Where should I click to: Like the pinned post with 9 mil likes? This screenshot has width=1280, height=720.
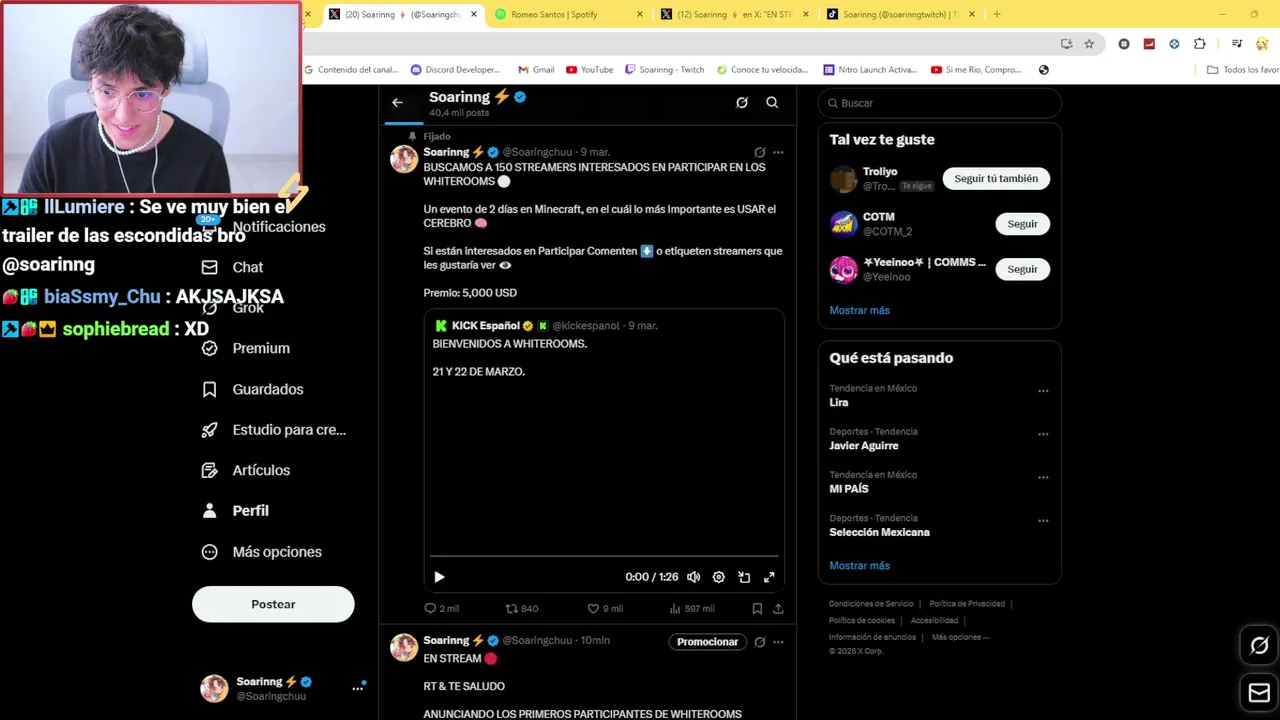[605, 608]
